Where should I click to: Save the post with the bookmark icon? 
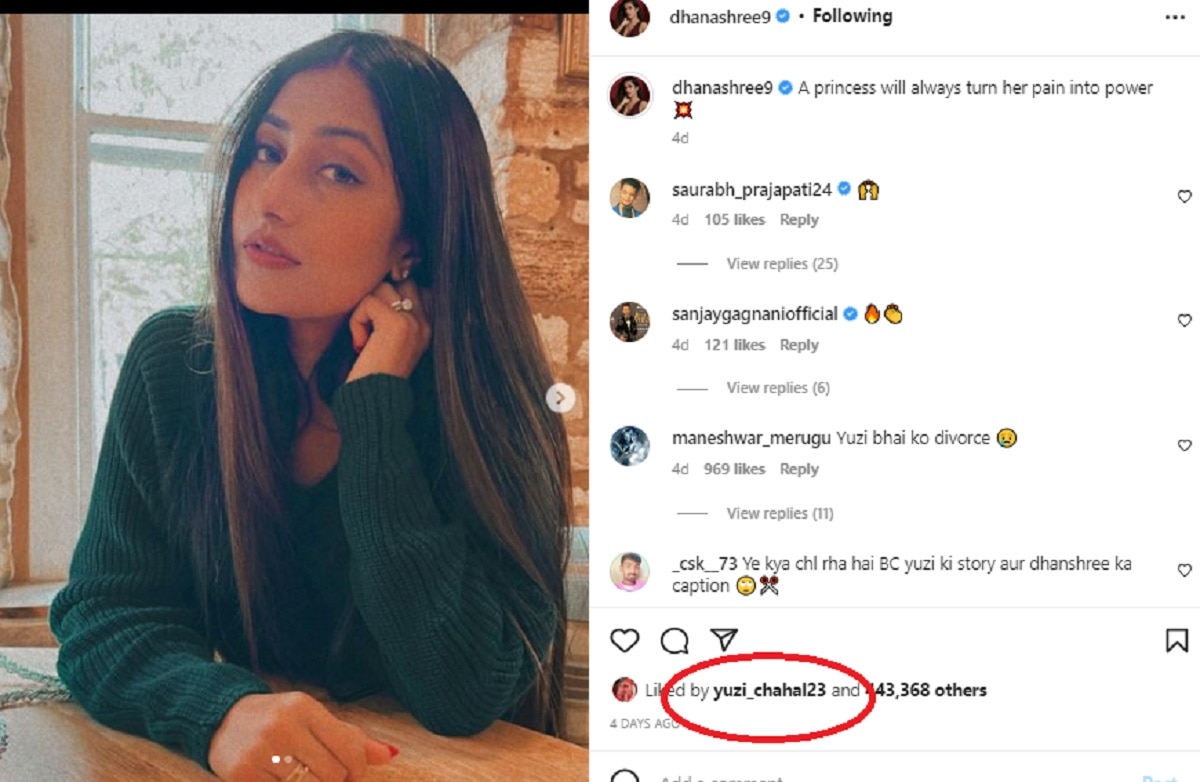coord(1177,641)
